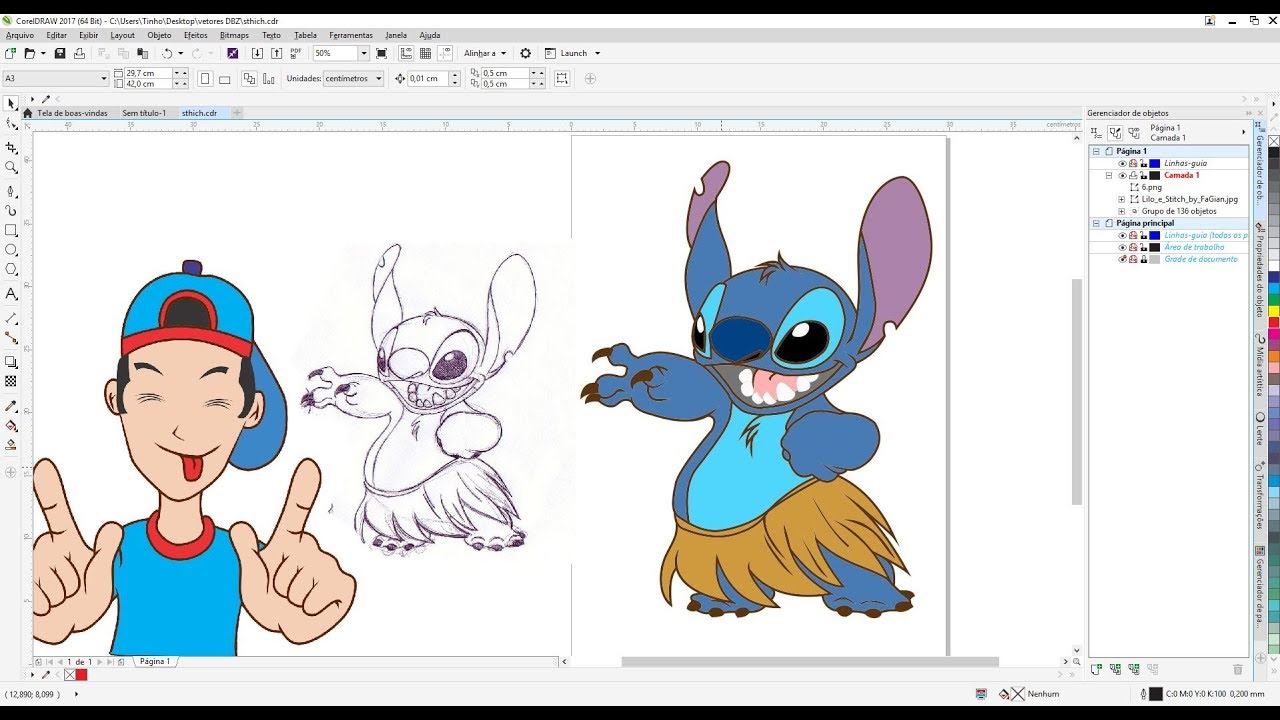
Task: Select the Connector tool
Action: tap(11, 338)
